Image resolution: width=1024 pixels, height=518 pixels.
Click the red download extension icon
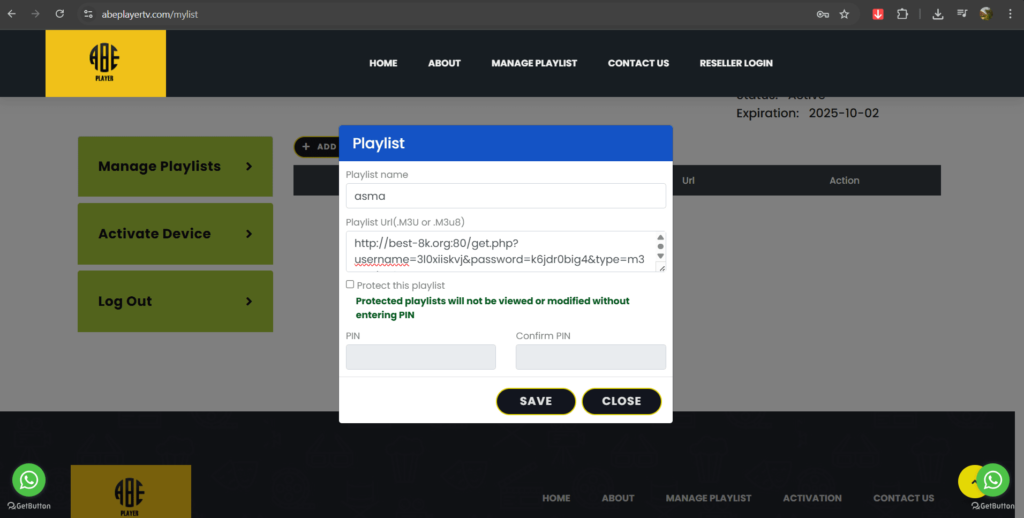878,14
